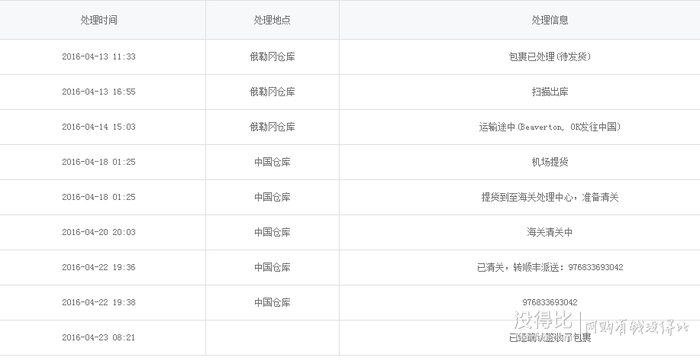Screen dimensions: 700x361
Task: Select the 2016-04-22 19:36 timestamp cell
Action: tap(99, 267)
